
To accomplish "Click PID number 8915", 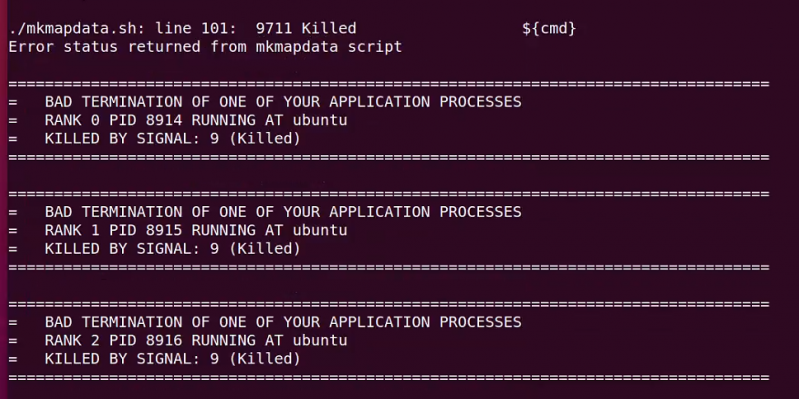I will (x=164, y=230).
